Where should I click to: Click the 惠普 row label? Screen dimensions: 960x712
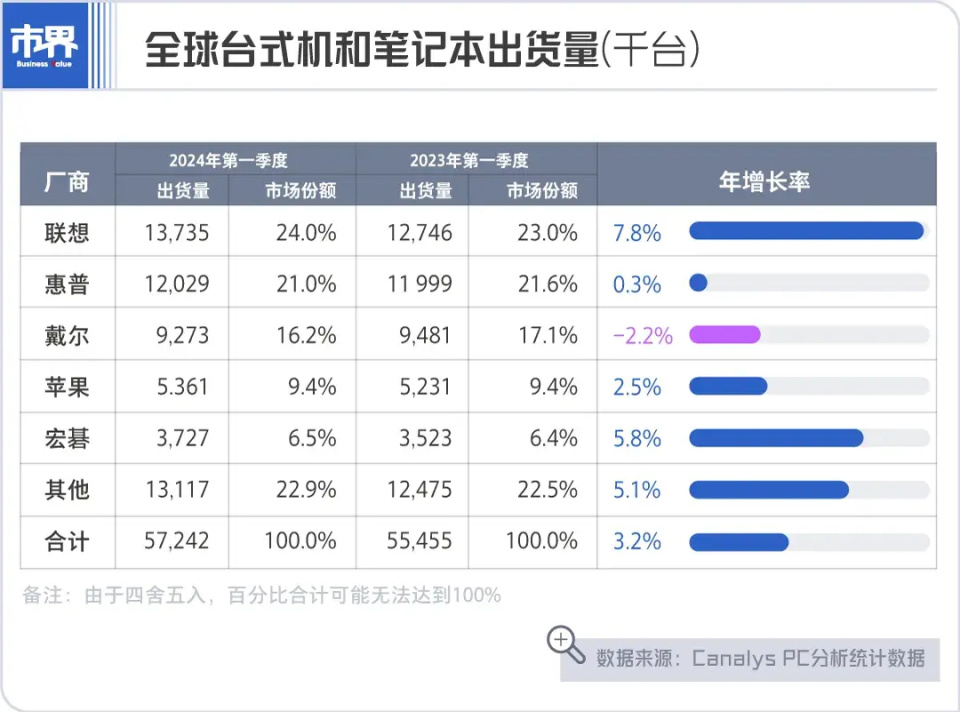(x=67, y=284)
